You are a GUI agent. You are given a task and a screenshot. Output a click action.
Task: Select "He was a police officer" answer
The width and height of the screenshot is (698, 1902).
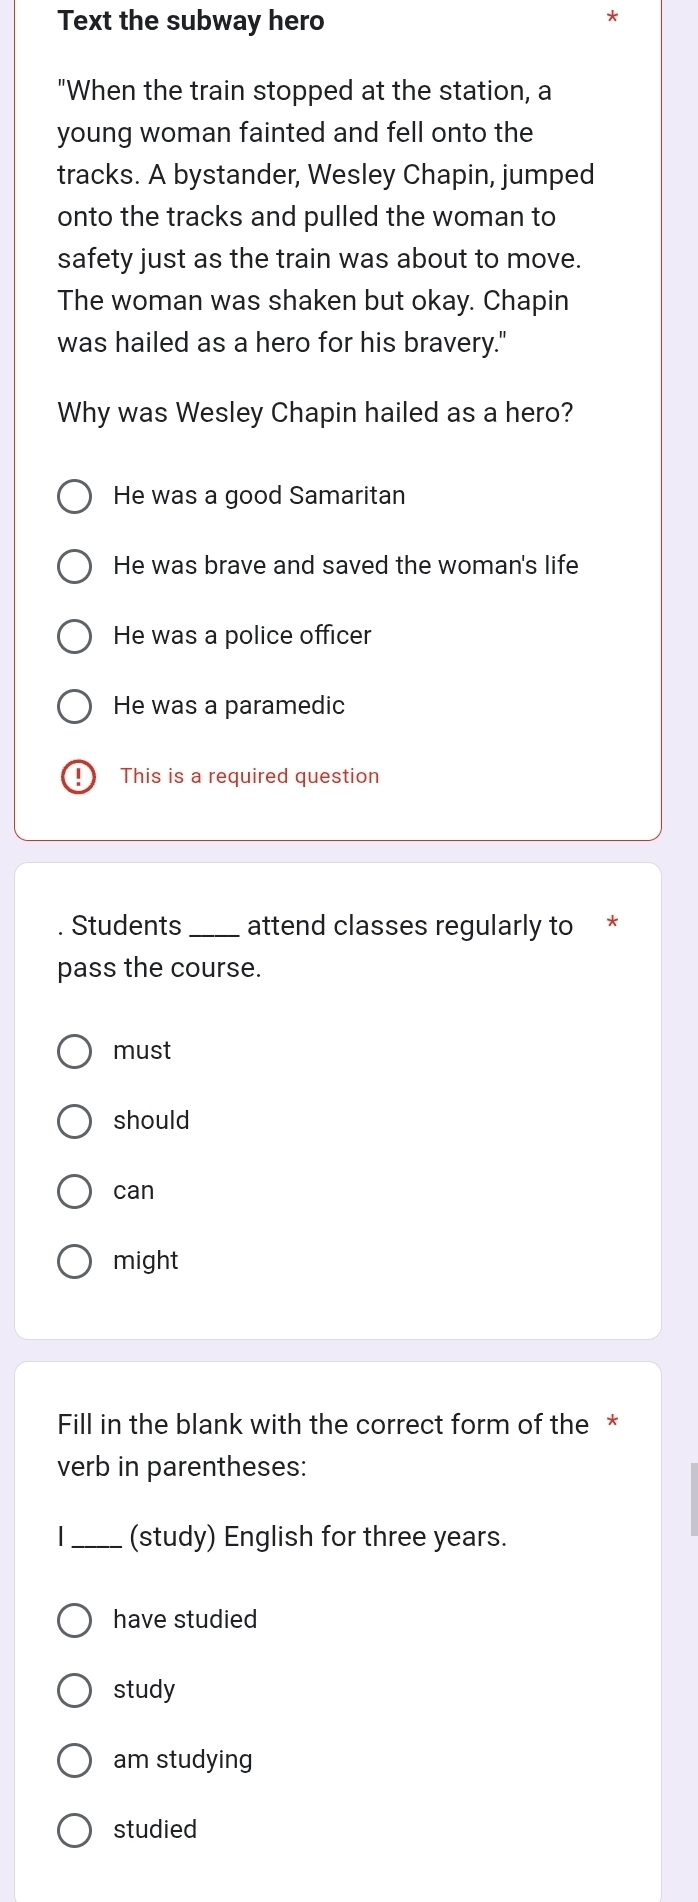pyautogui.click(x=74, y=636)
